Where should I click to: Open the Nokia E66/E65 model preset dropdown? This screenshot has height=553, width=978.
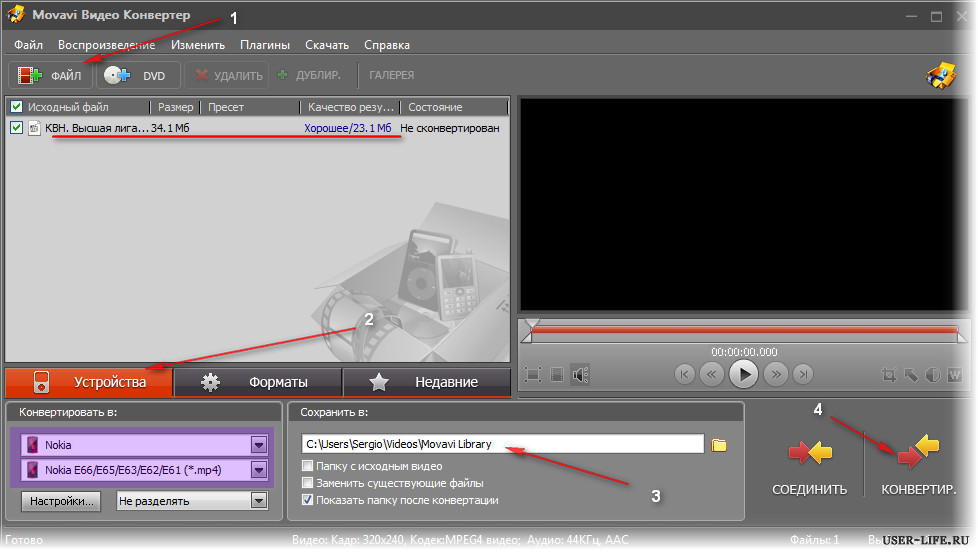pyautogui.click(x=259, y=470)
